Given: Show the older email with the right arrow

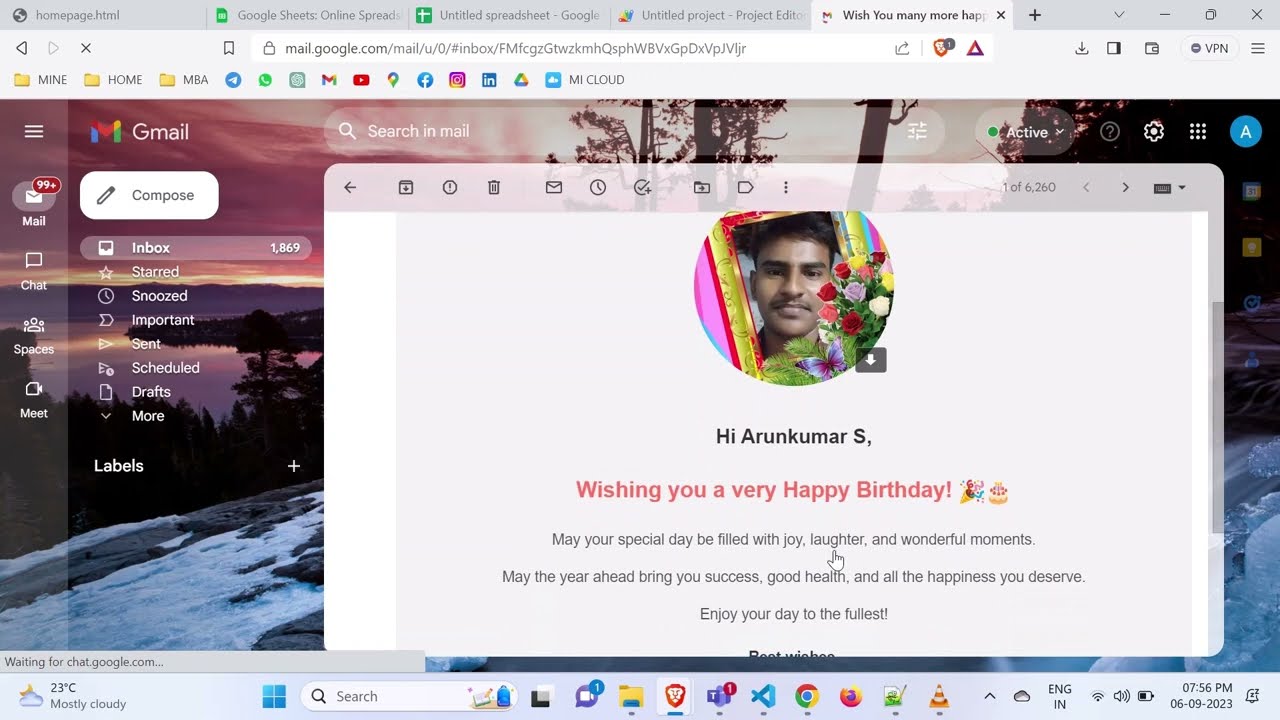Looking at the screenshot, I should (x=1125, y=187).
